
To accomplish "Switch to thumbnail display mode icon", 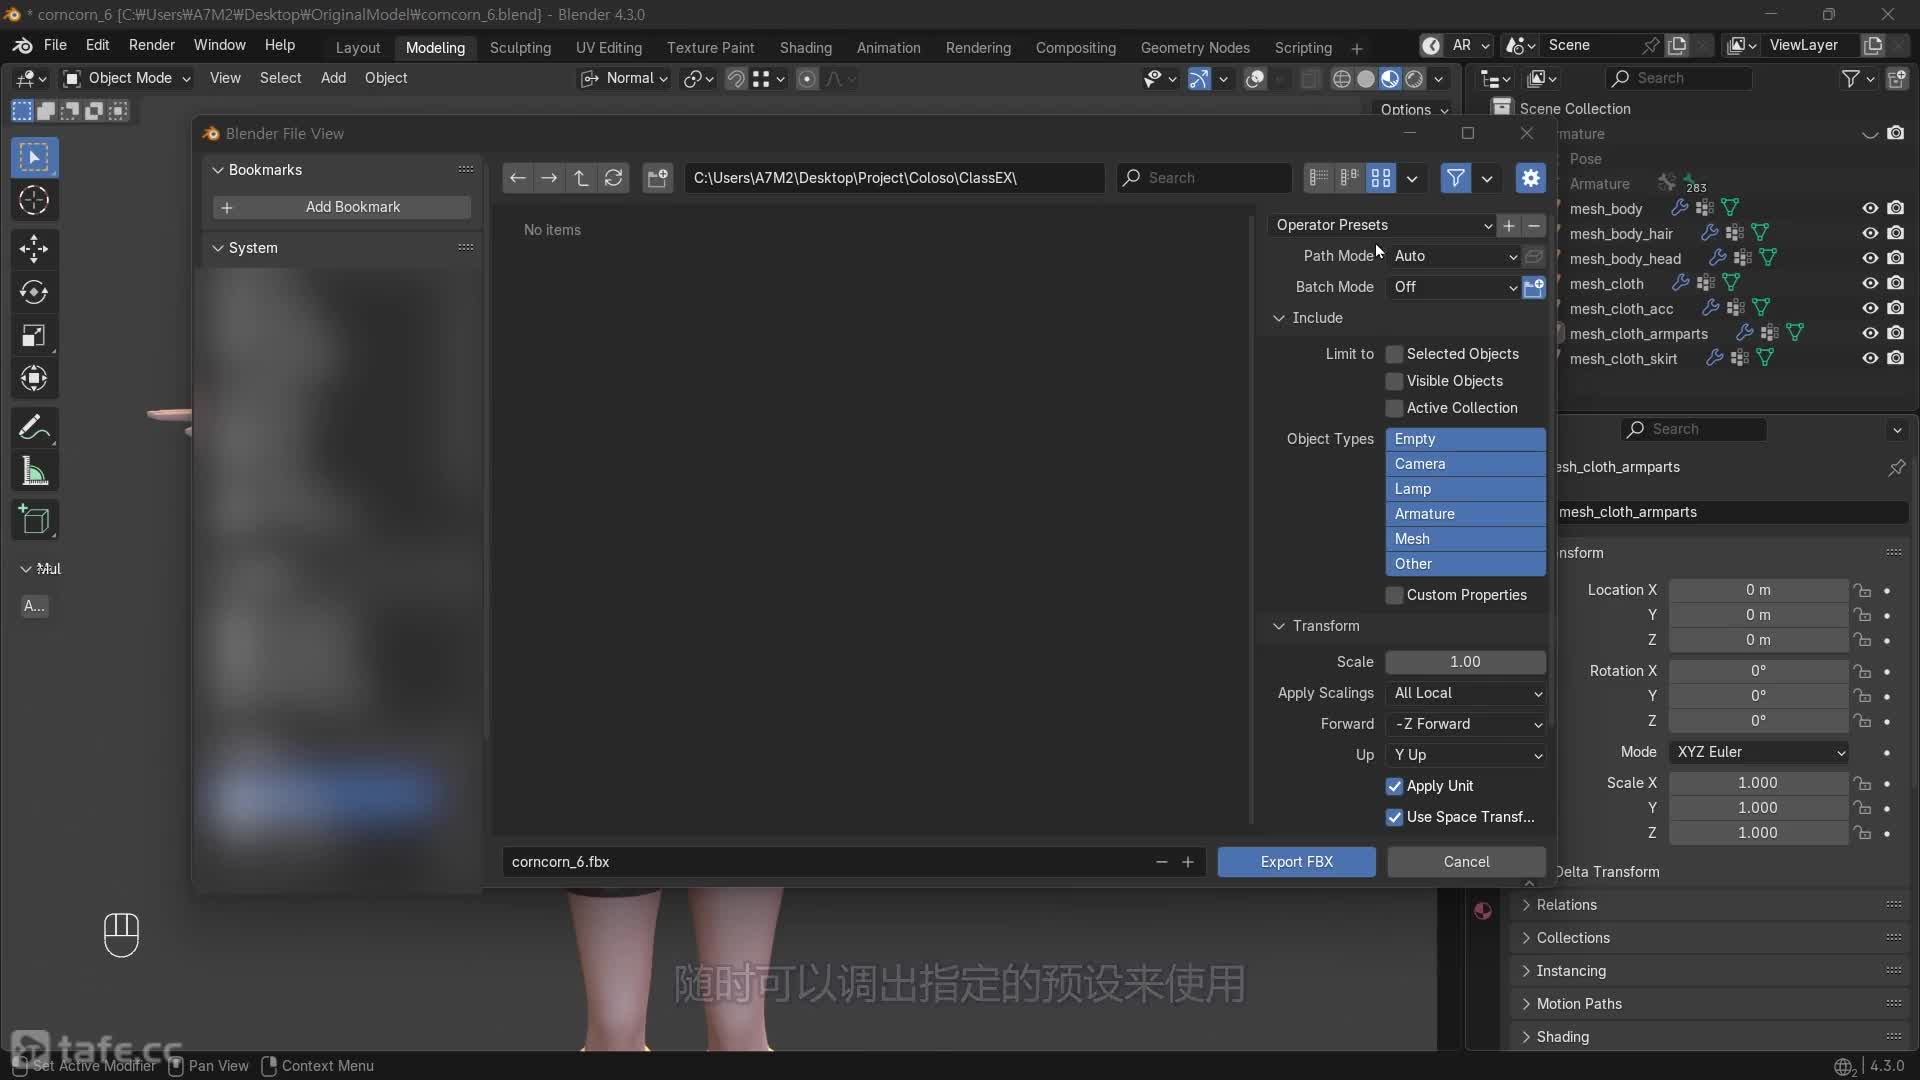I will (x=1381, y=178).
